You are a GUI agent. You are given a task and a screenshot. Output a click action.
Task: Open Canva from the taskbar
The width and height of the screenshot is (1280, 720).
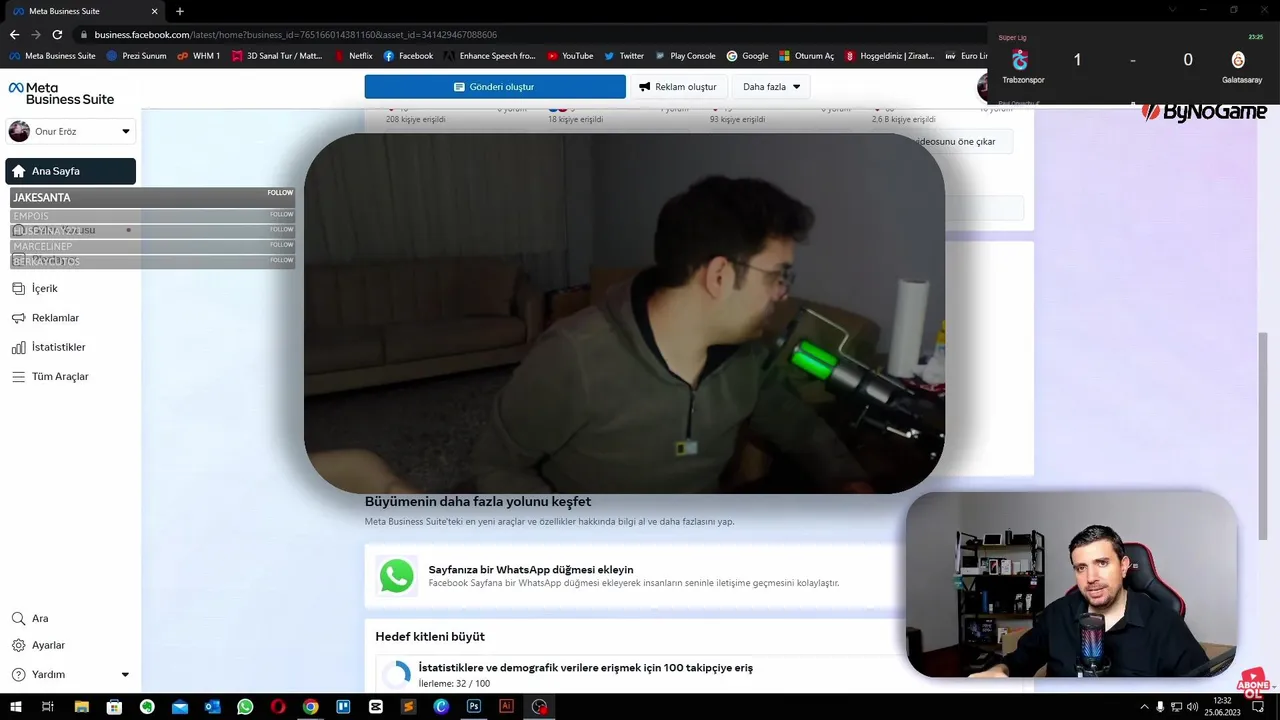[441, 707]
